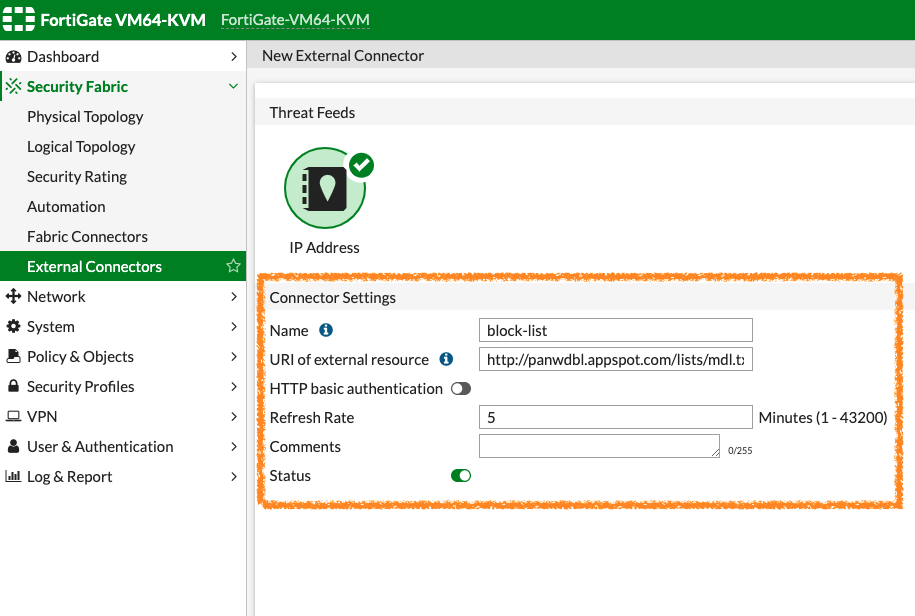This screenshot has width=915, height=616.
Task: Click the Network icon in sidebar
Action: click(13, 296)
